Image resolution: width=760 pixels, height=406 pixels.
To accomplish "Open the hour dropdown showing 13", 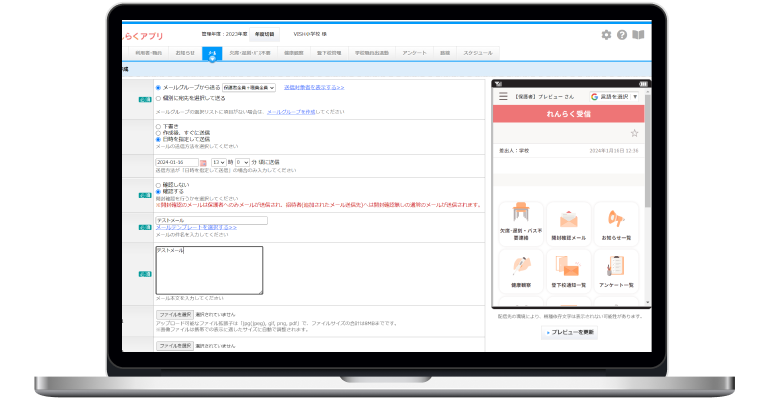I will 219,162.
